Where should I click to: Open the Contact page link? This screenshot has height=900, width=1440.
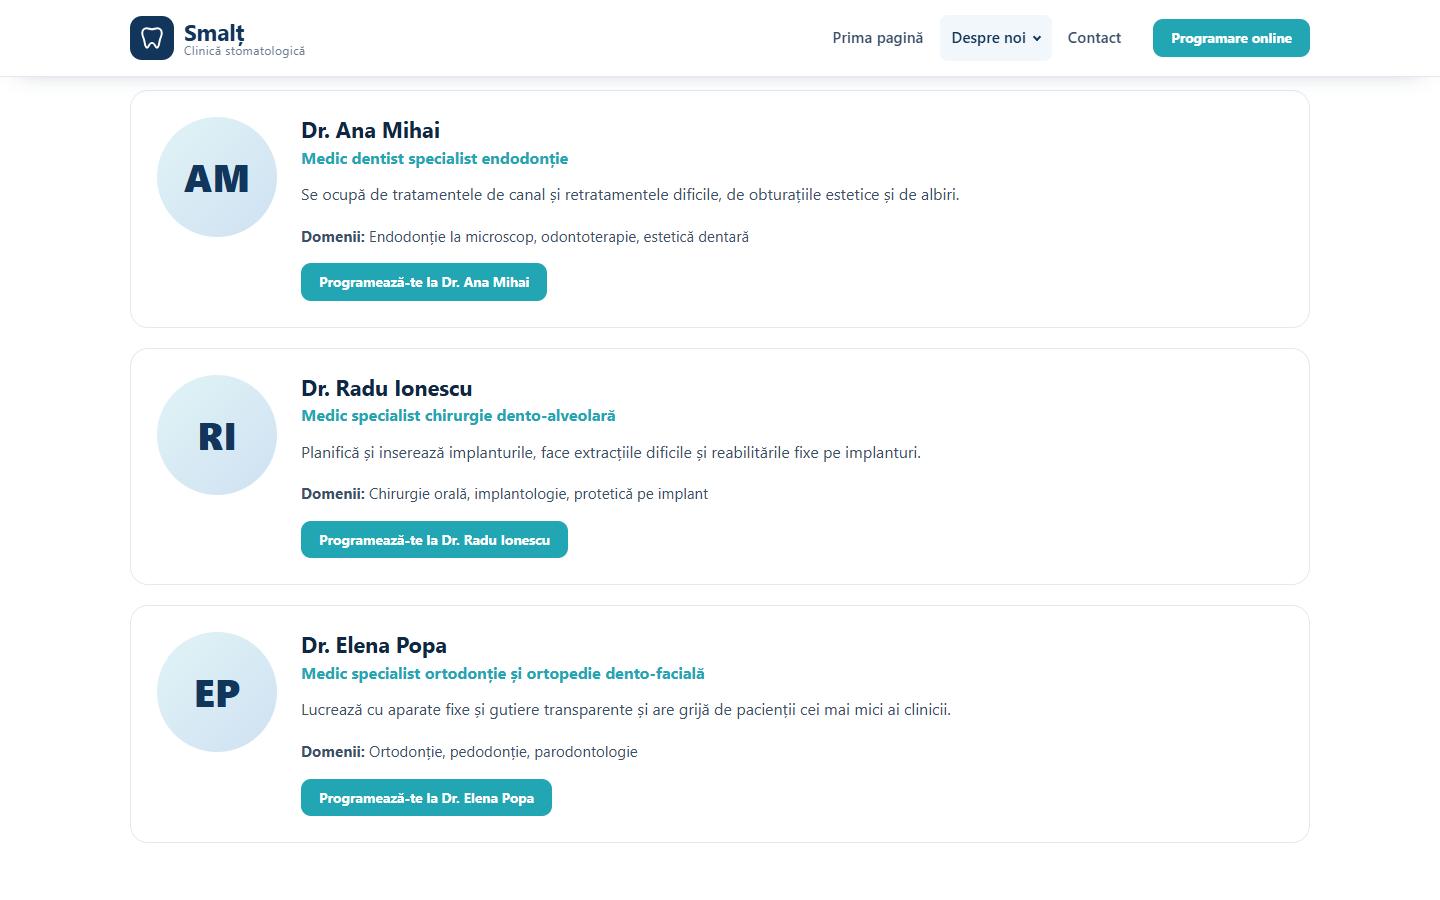coord(1094,38)
